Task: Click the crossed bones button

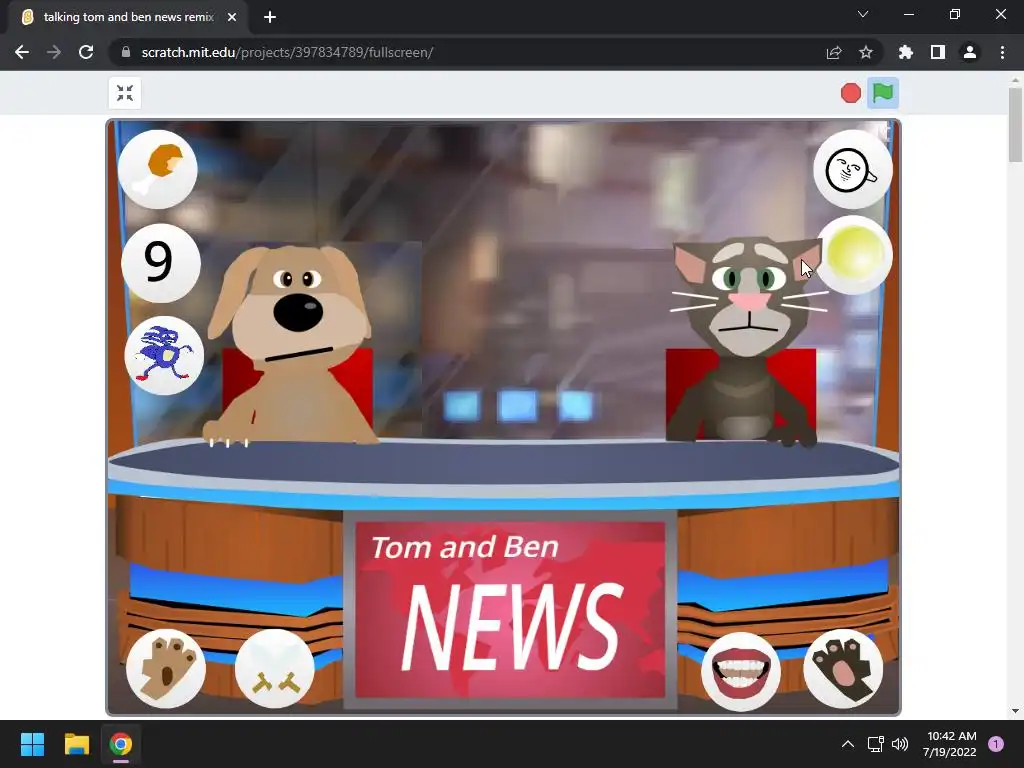Action: tap(274, 668)
